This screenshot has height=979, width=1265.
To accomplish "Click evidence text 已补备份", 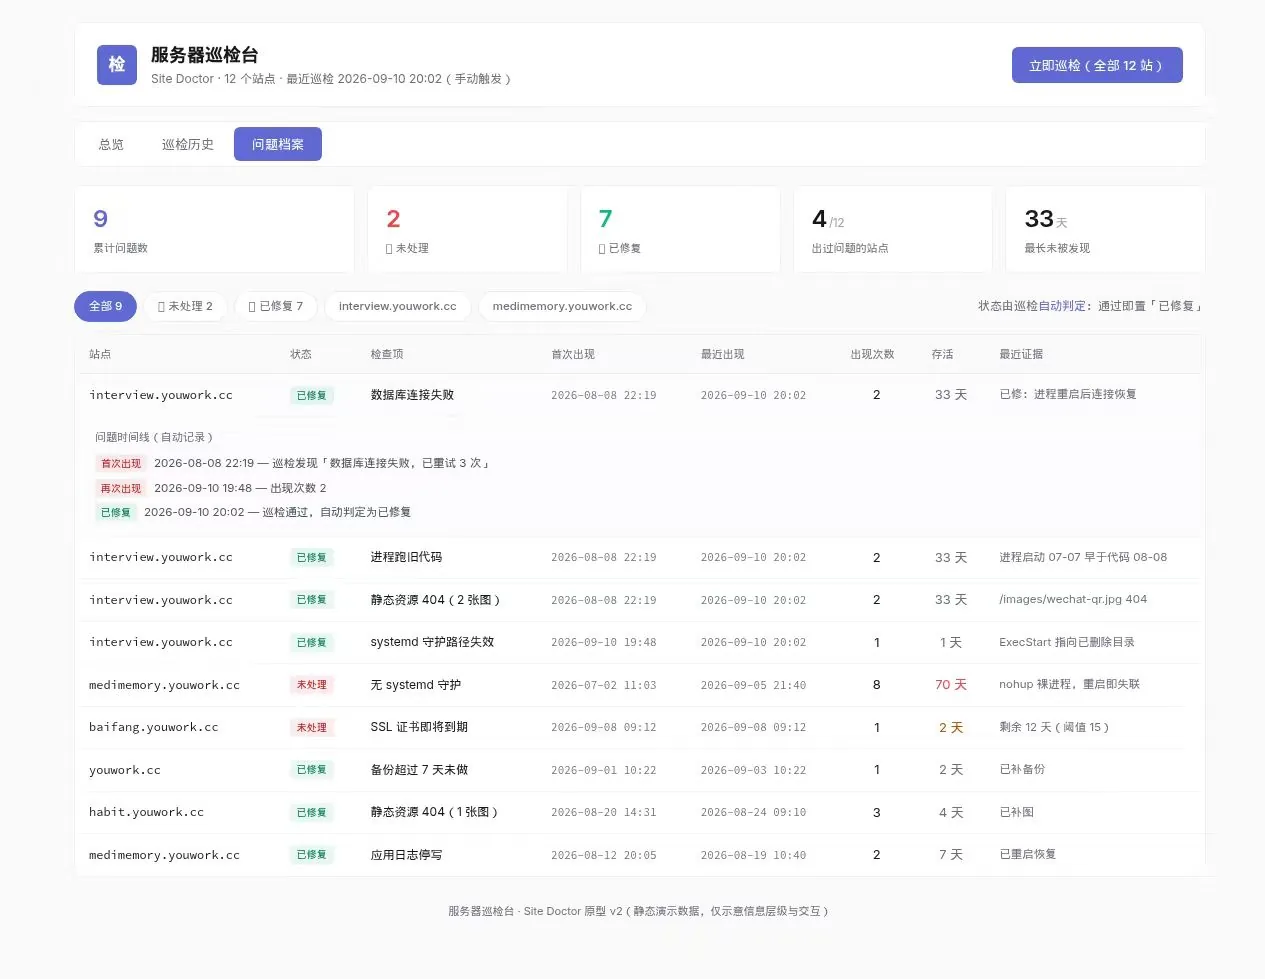I will click(1022, 769).
